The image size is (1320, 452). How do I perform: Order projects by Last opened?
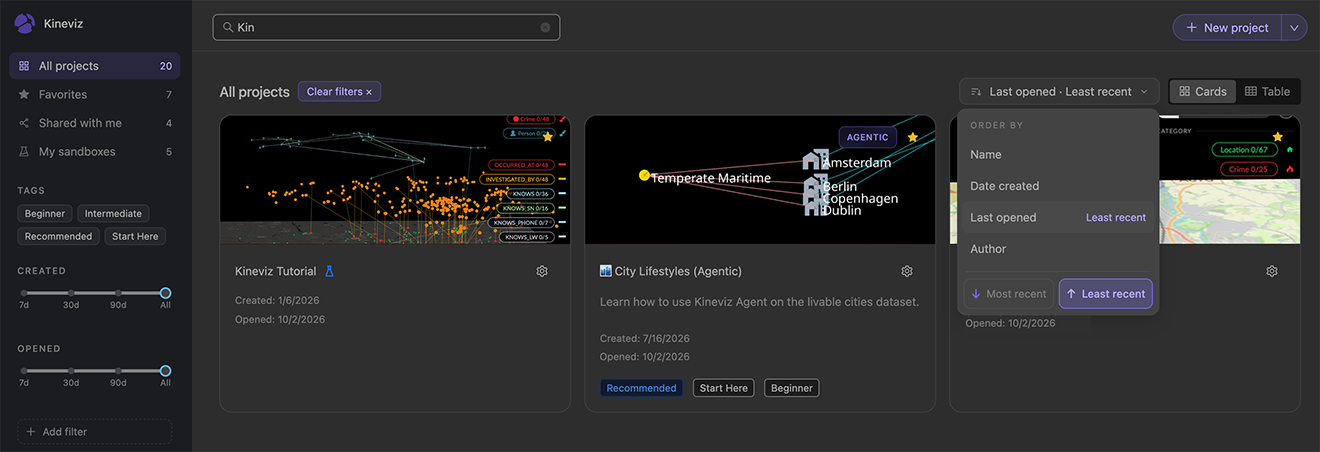(1058, 217)
